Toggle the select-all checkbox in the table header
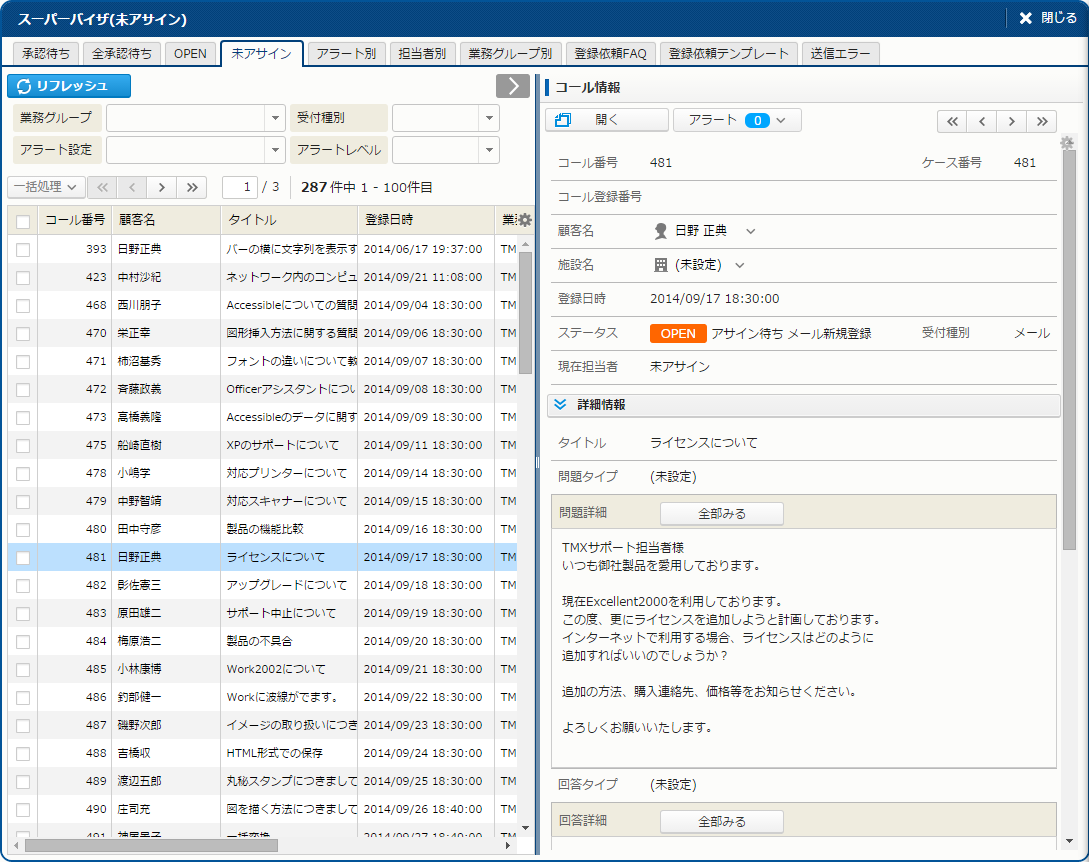The width and height of the screenshot is (1089, 862). (23, 221)
